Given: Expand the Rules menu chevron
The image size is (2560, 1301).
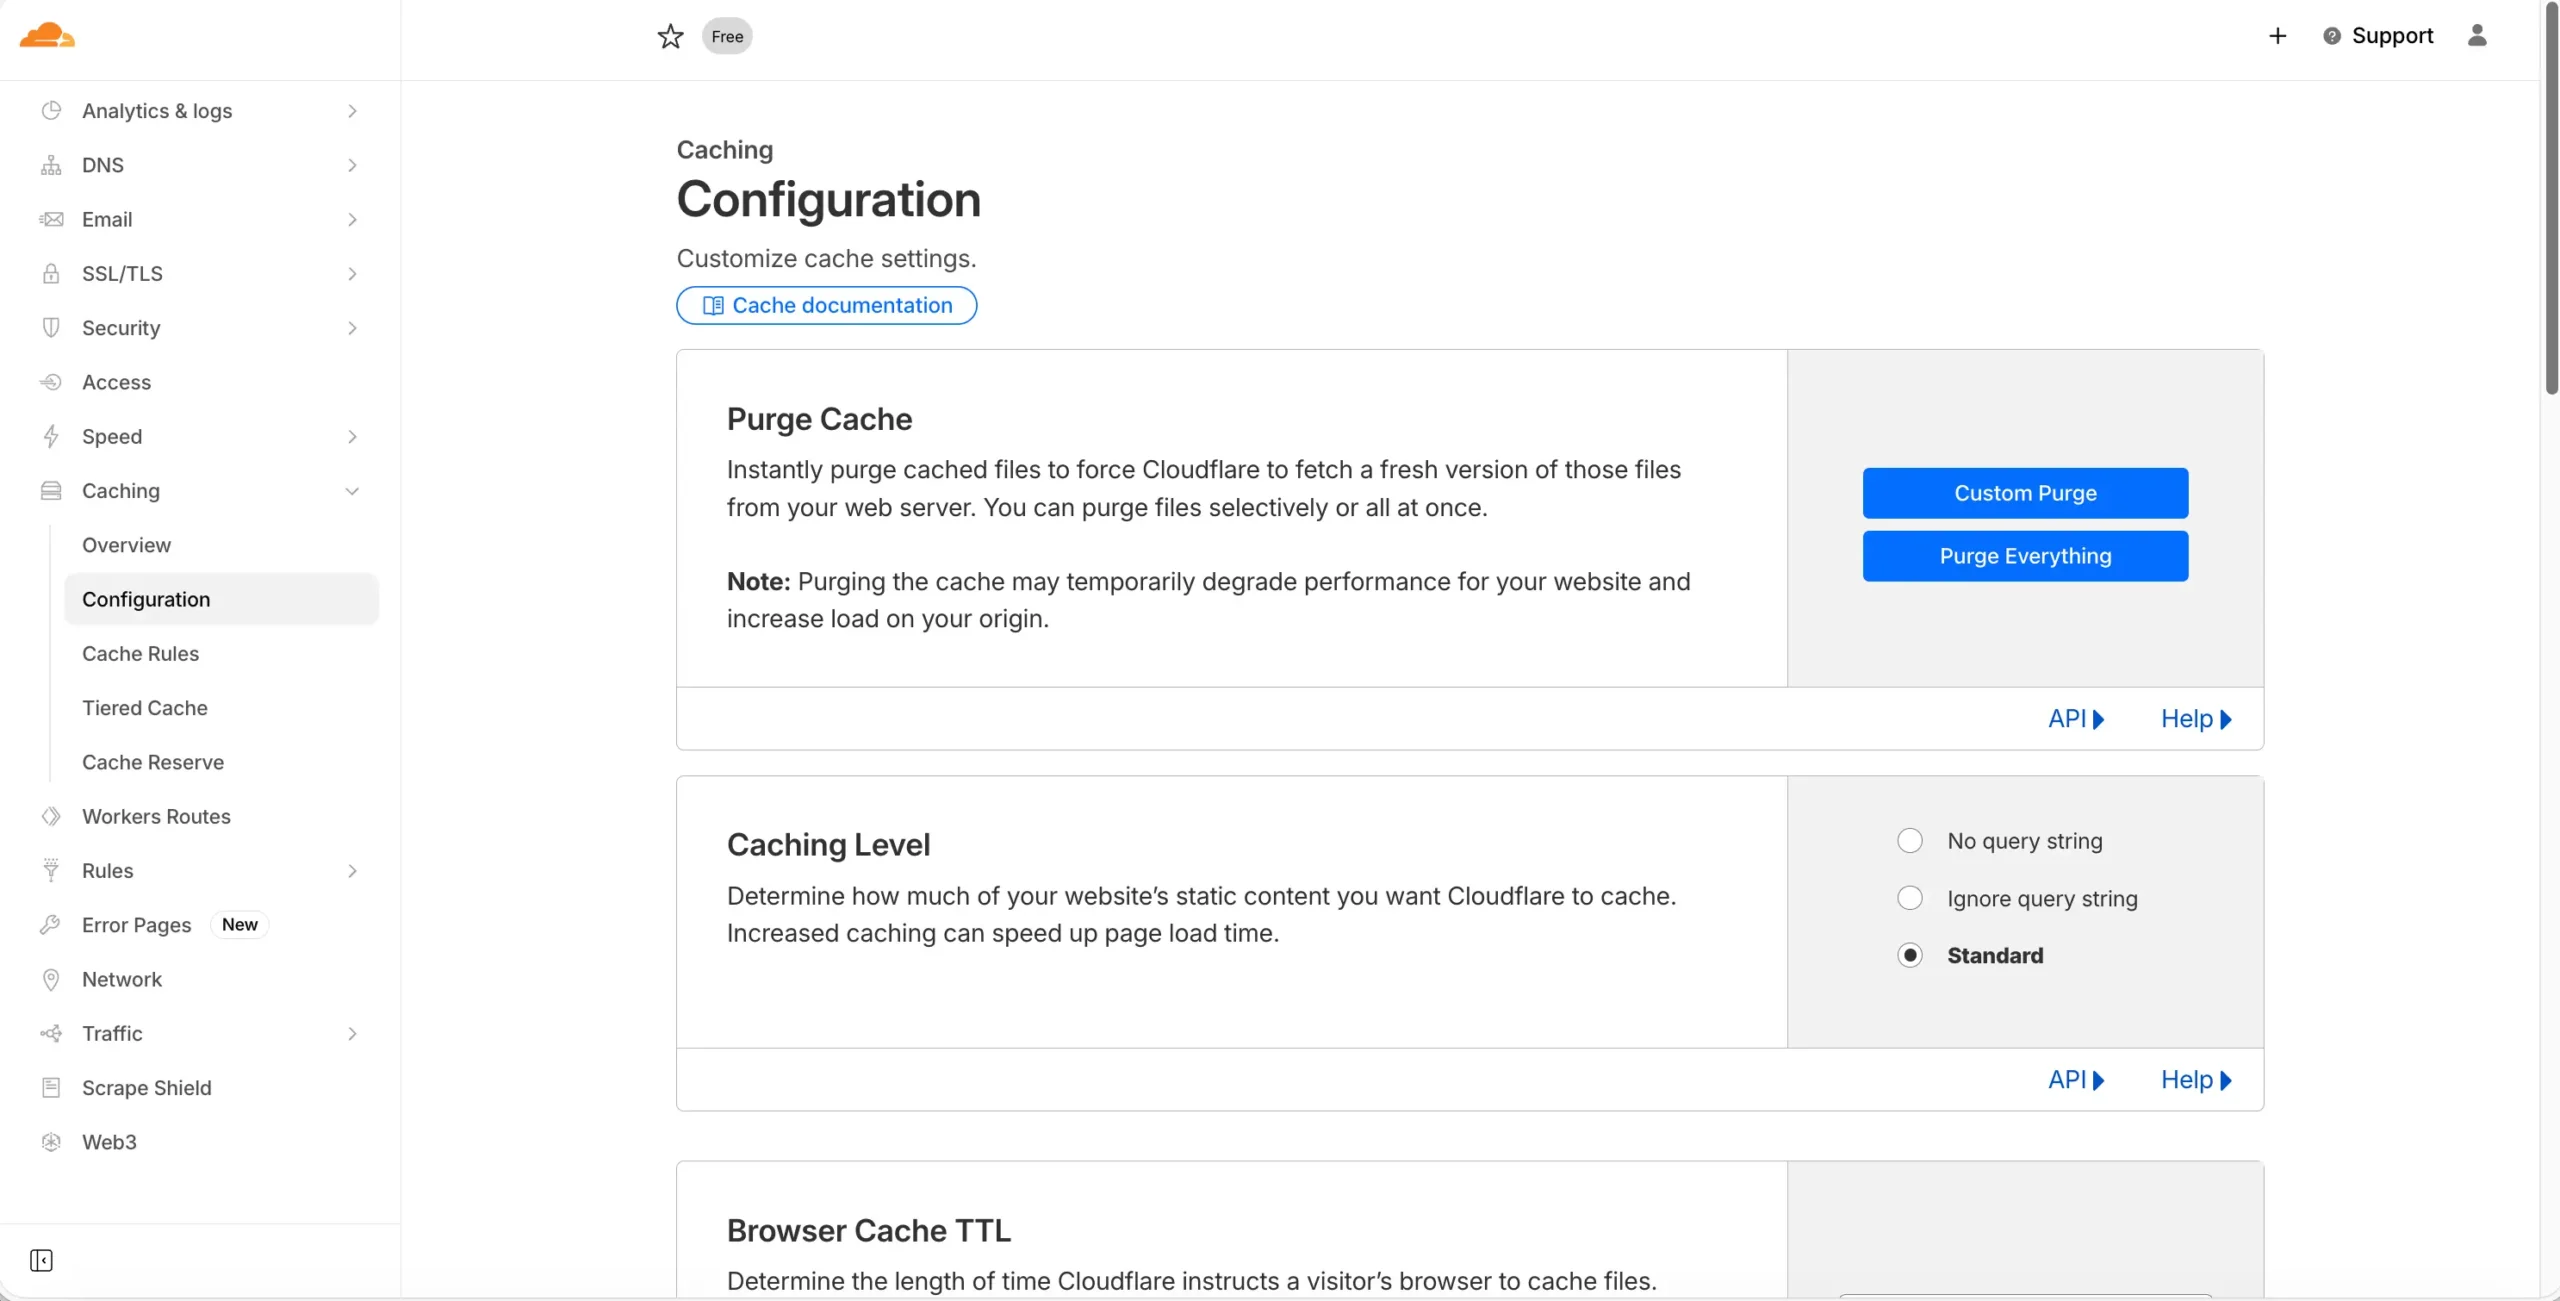Looking at the screenshot, I should 352,871.
